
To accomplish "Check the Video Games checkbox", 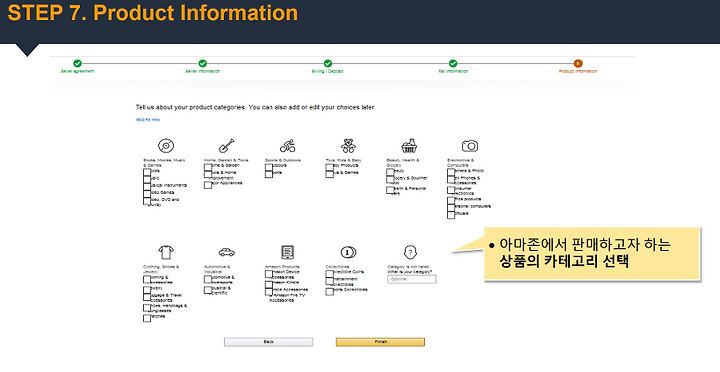I will (147, 193).
